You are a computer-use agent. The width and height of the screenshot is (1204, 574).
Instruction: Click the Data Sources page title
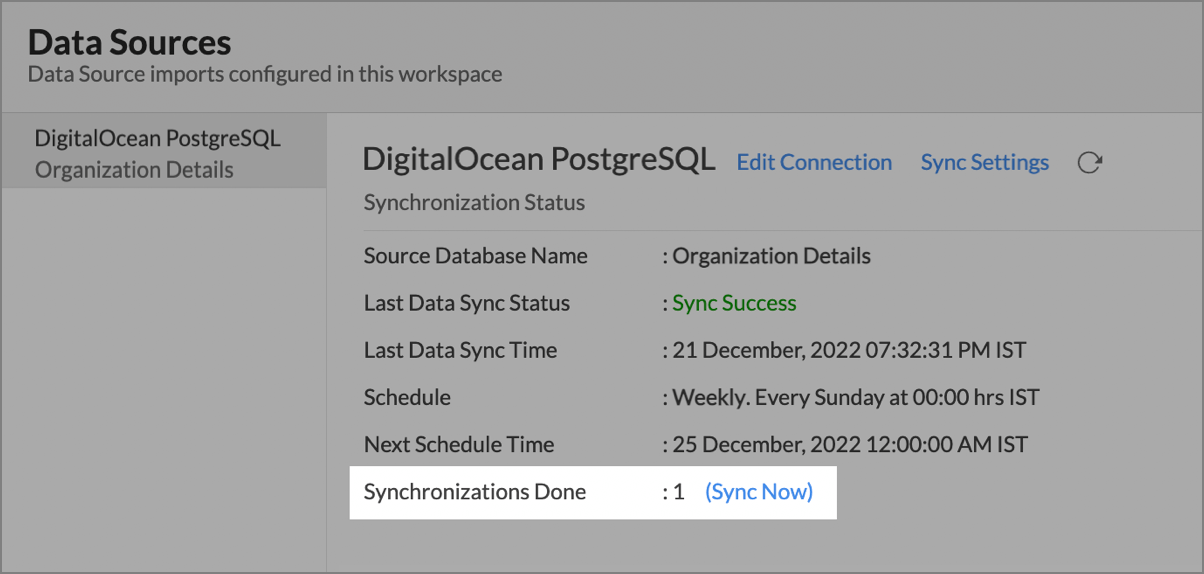(130, 43)
